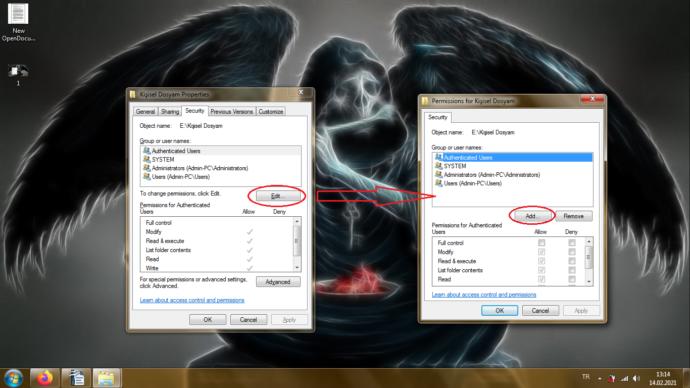Open the Security tab in Properties window
The height and width of the screenshot is (388, 690).
(195, 110)
